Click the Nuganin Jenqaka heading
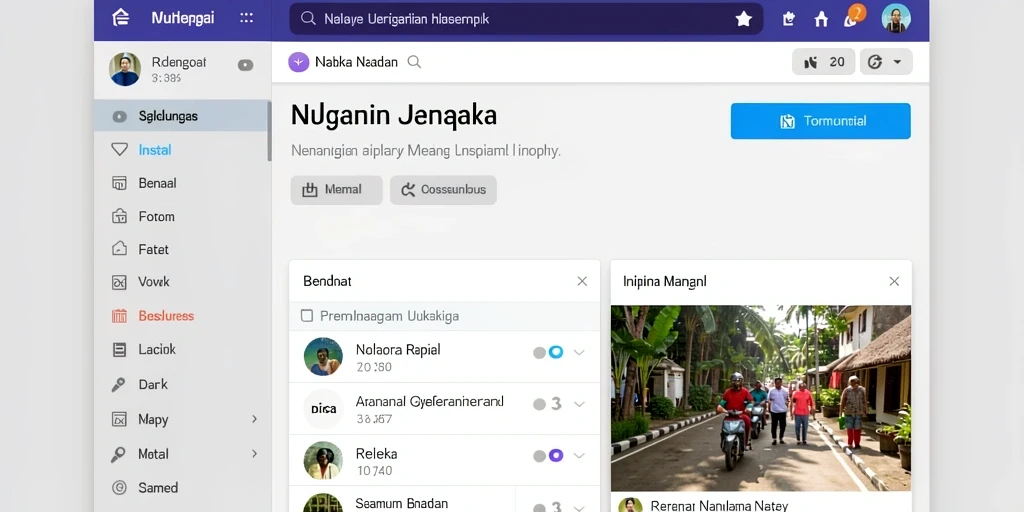The height and width of the screenshot is (512, 1024). [x=394, y=116]
